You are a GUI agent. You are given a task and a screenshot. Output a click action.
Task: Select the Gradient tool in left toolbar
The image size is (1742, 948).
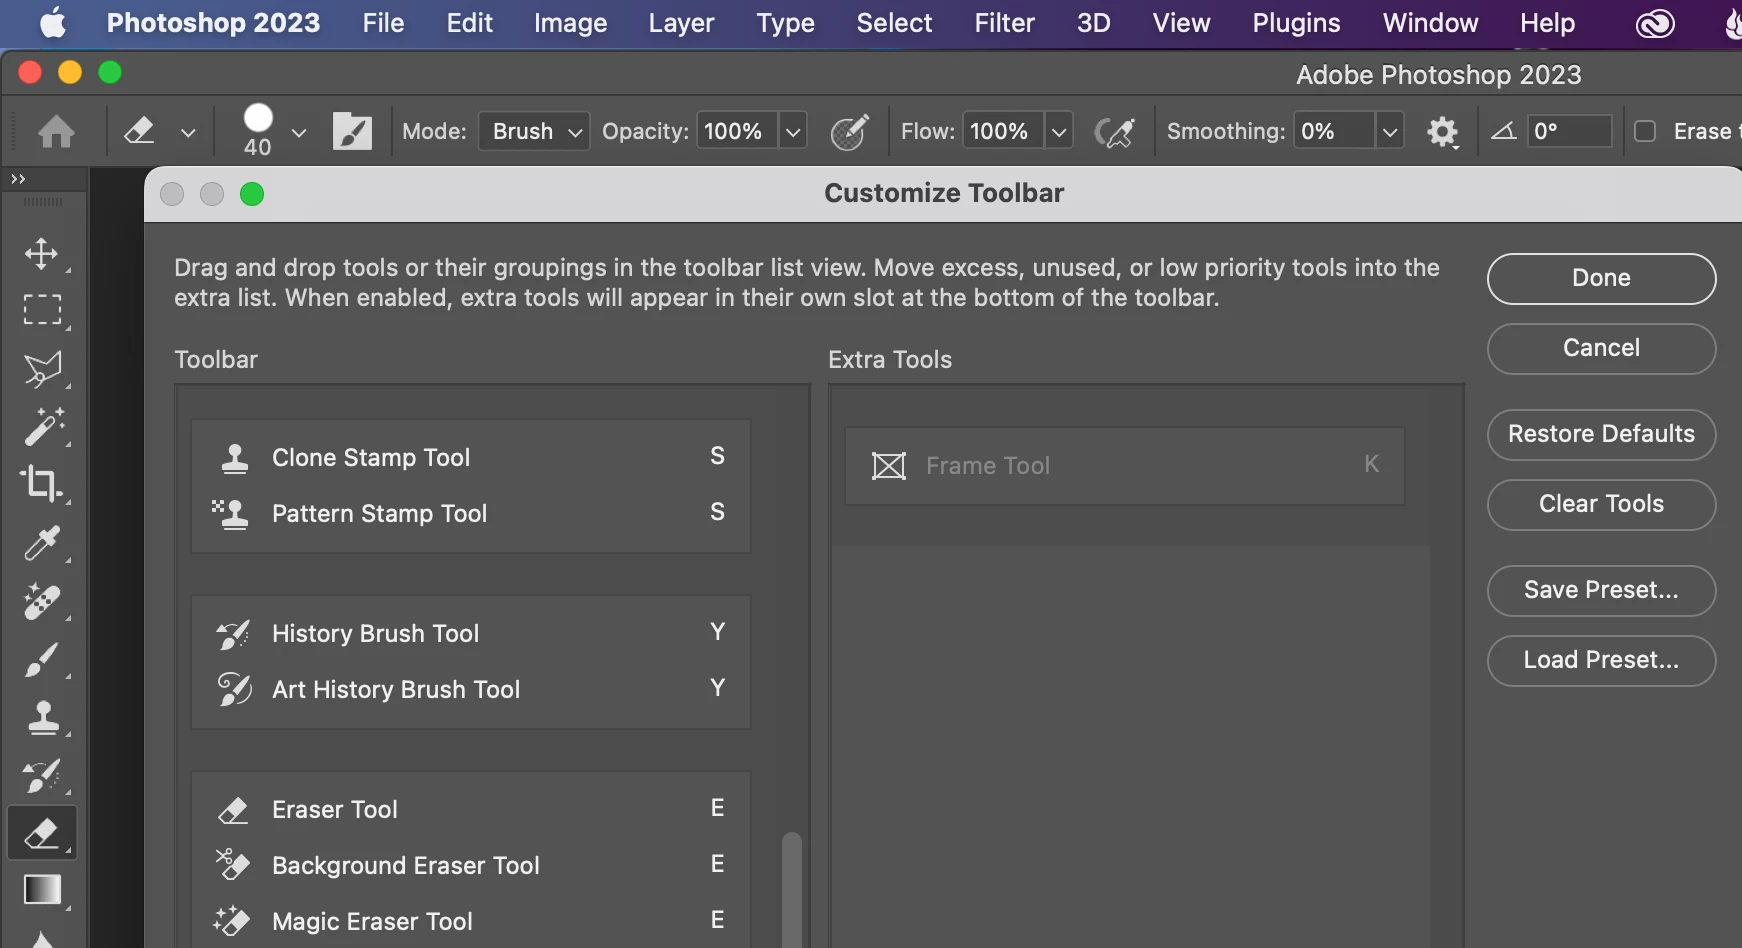pos(42,890)
